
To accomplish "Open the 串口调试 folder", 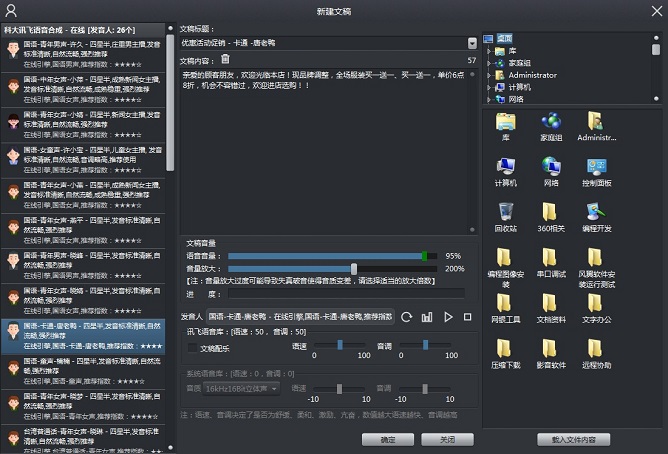I will click(551, 263).
